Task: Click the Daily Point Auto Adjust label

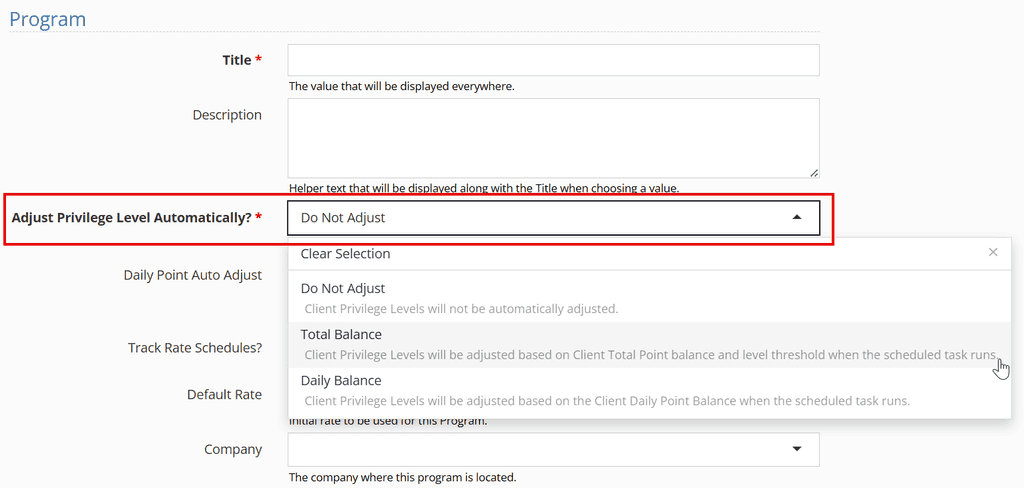Action: [x=193, y=275]
